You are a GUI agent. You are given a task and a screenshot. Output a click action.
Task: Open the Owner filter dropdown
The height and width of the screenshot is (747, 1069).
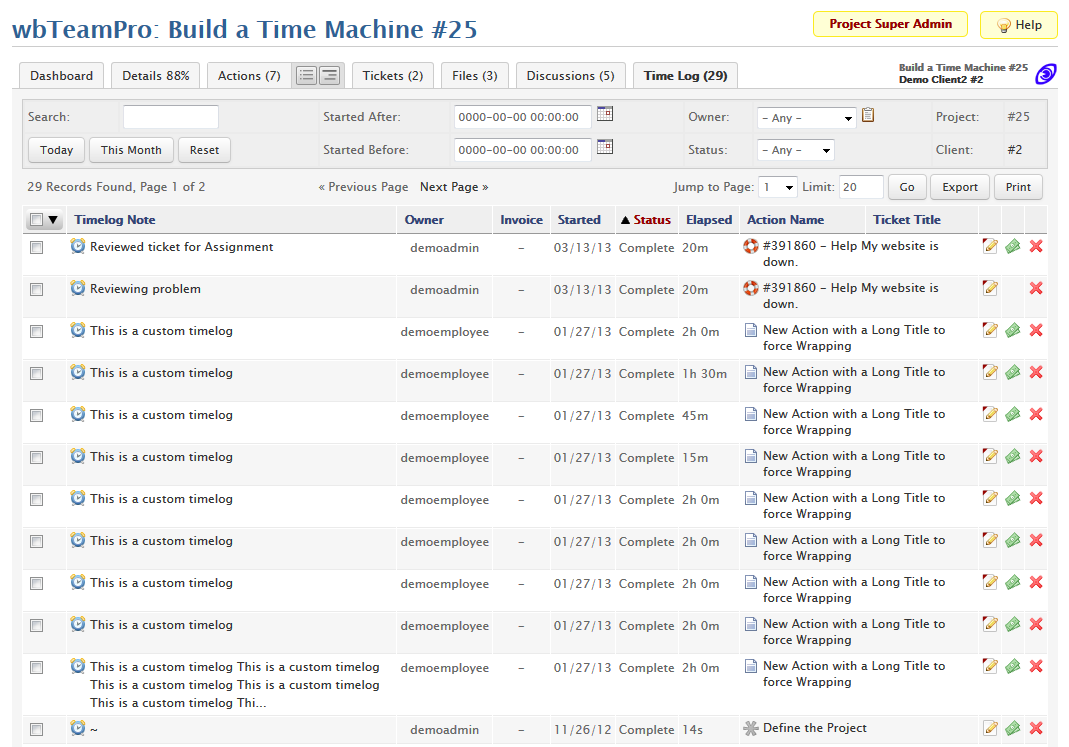click(x=806, y=118)
